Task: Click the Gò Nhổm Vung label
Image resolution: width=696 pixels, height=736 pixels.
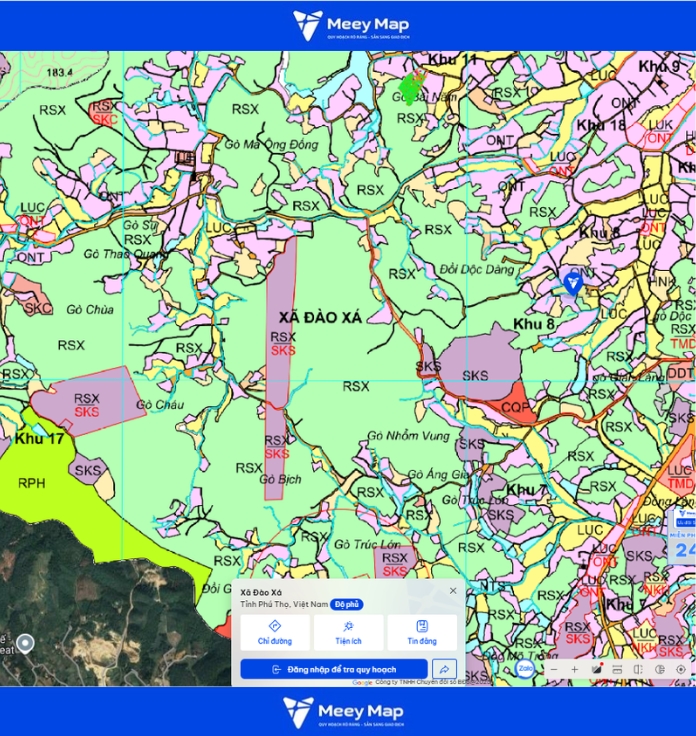Action: 408,436
